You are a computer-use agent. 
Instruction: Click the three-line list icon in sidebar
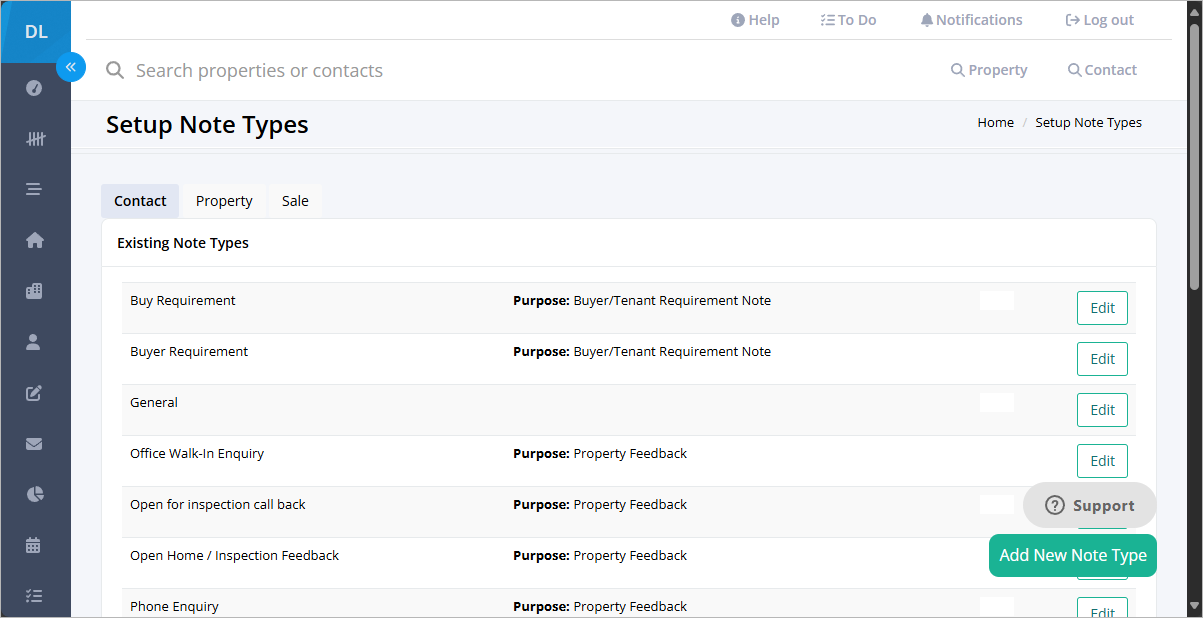point(34,189)
